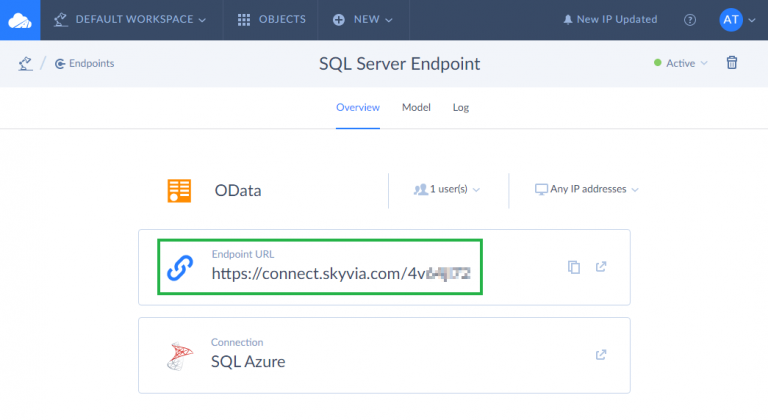Open the New menu dropdown
The width and height of the screenshot is (768, 420).
coord(363,20)
